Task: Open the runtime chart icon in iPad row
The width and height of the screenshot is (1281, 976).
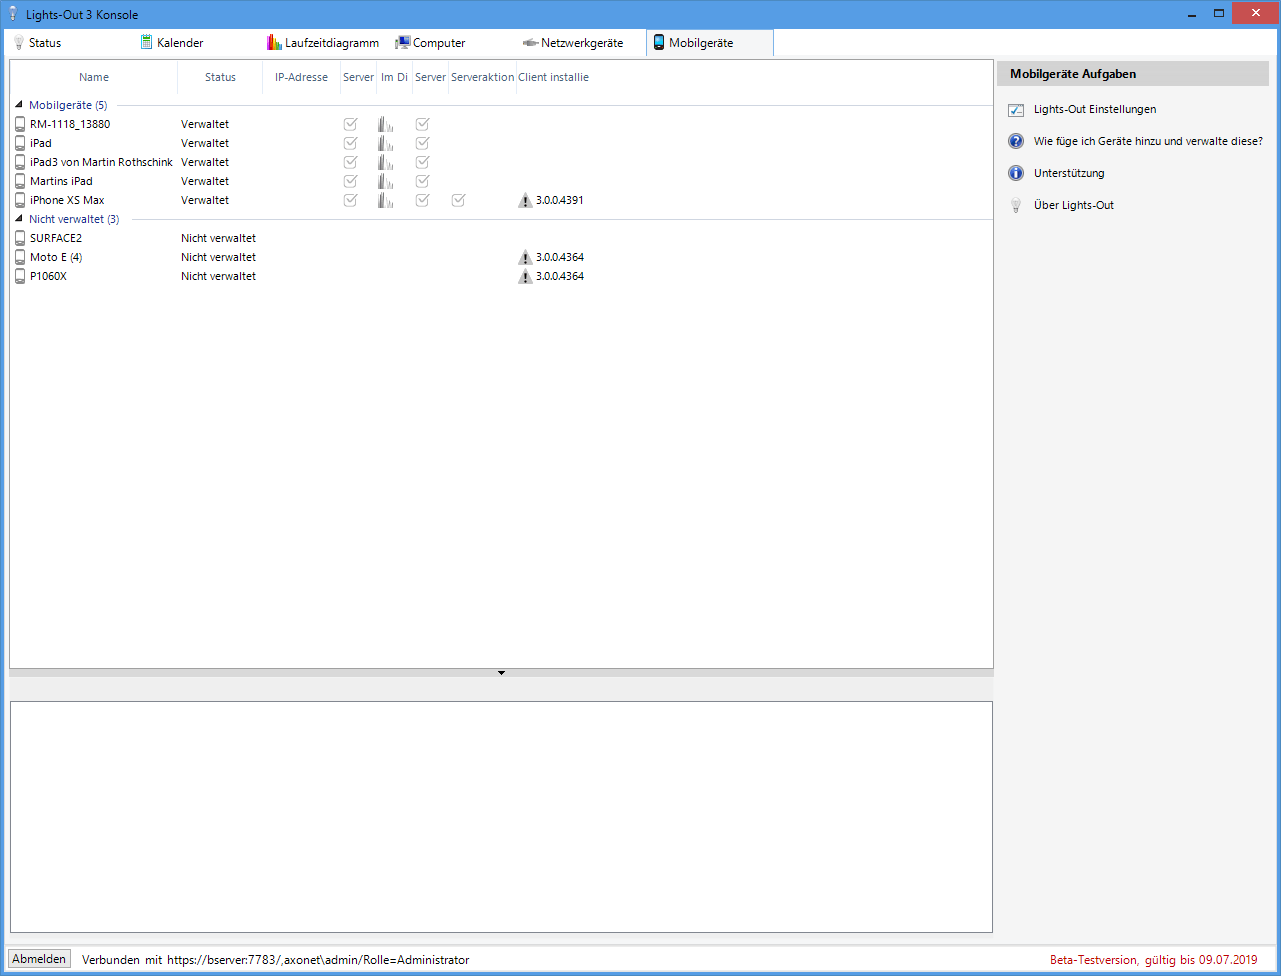Action: [x=385, y=143]
